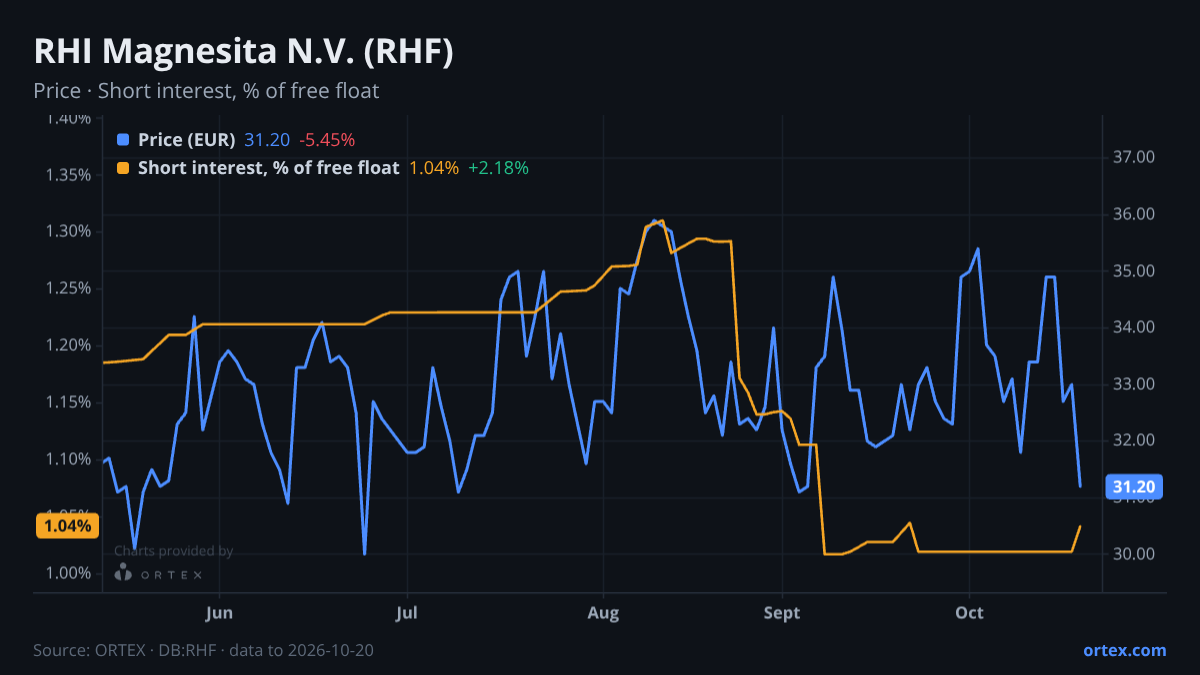Click the Jul x-axis label
The height and width of the screenshot is (675, 1200).
click(x=407, y=612)
